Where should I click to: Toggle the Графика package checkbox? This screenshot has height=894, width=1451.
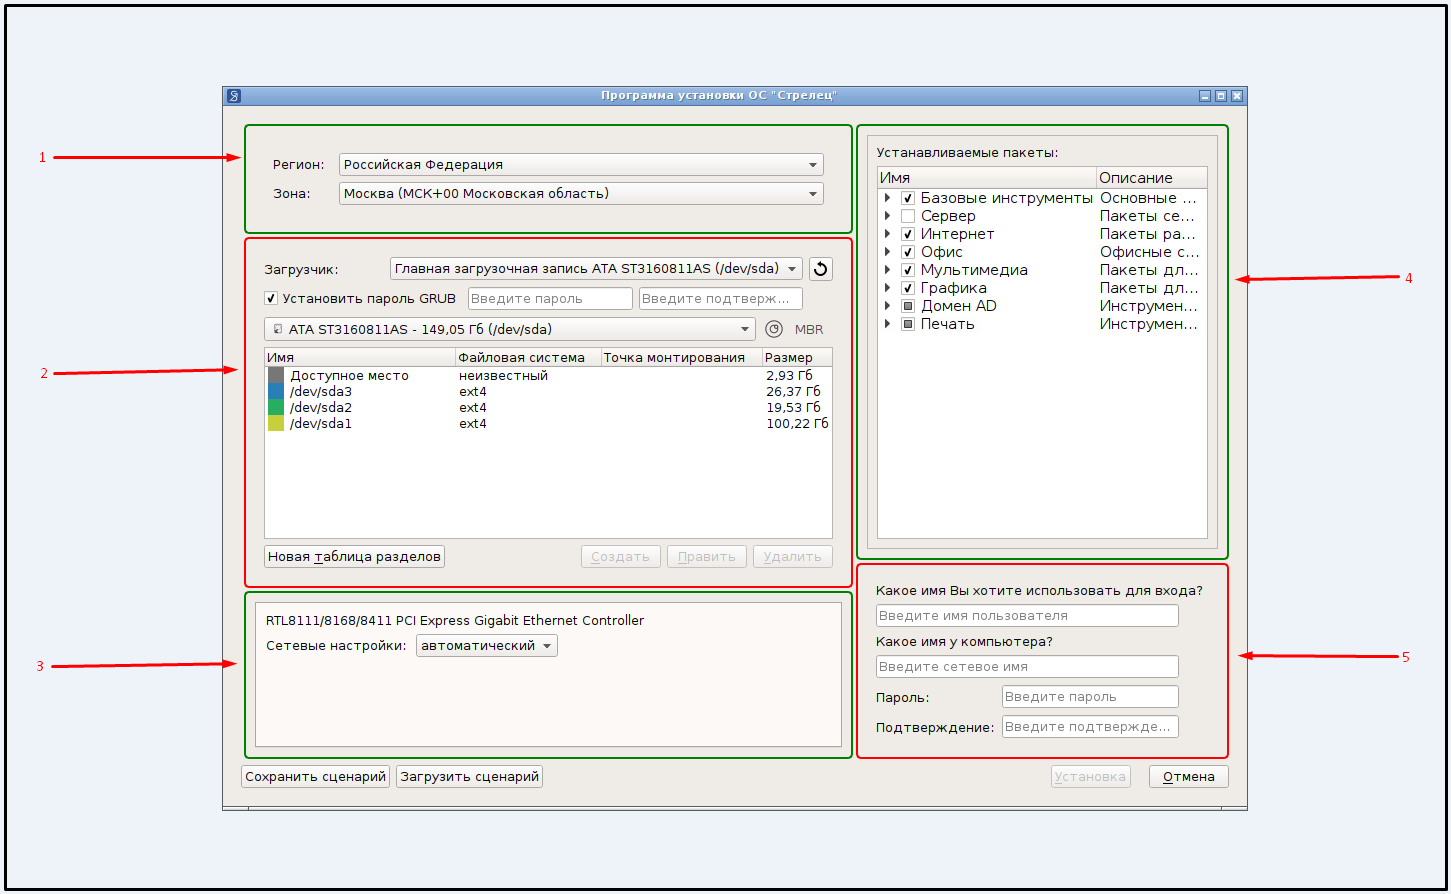908,288
